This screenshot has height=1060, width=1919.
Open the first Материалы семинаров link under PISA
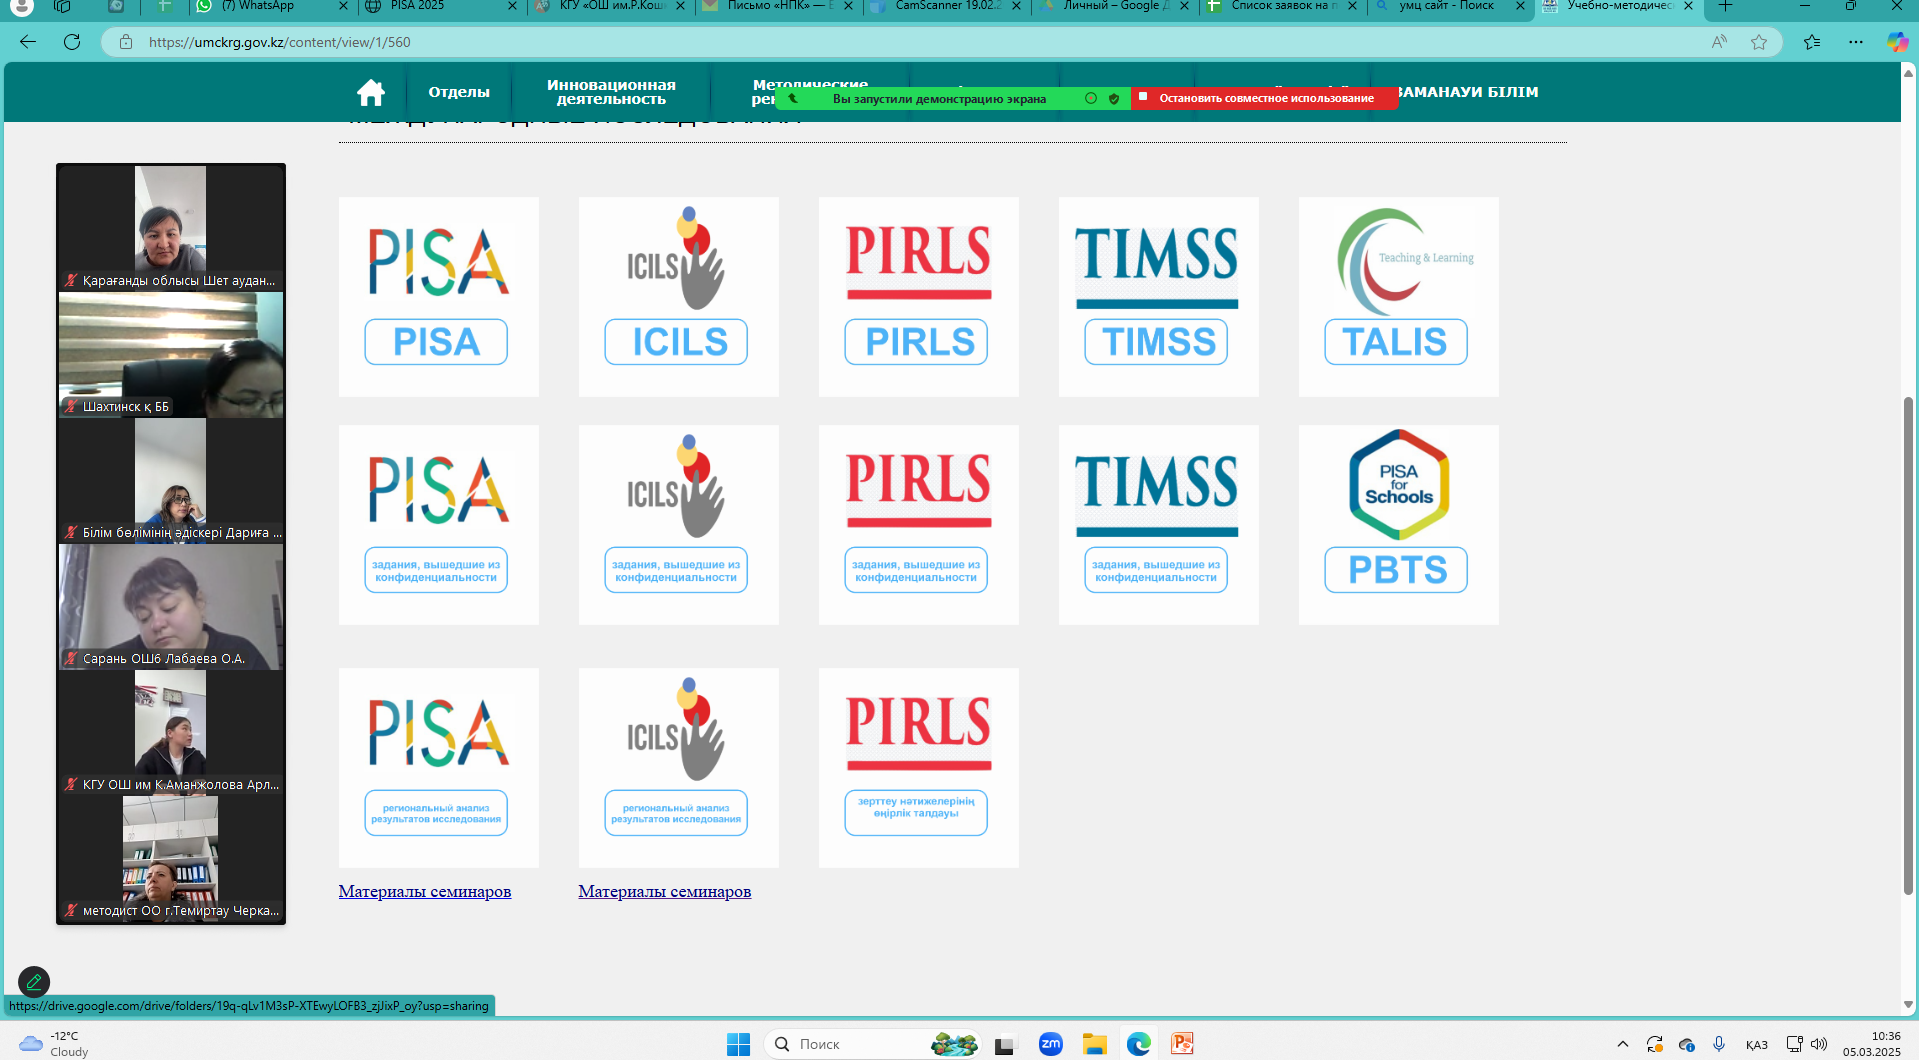424,891
